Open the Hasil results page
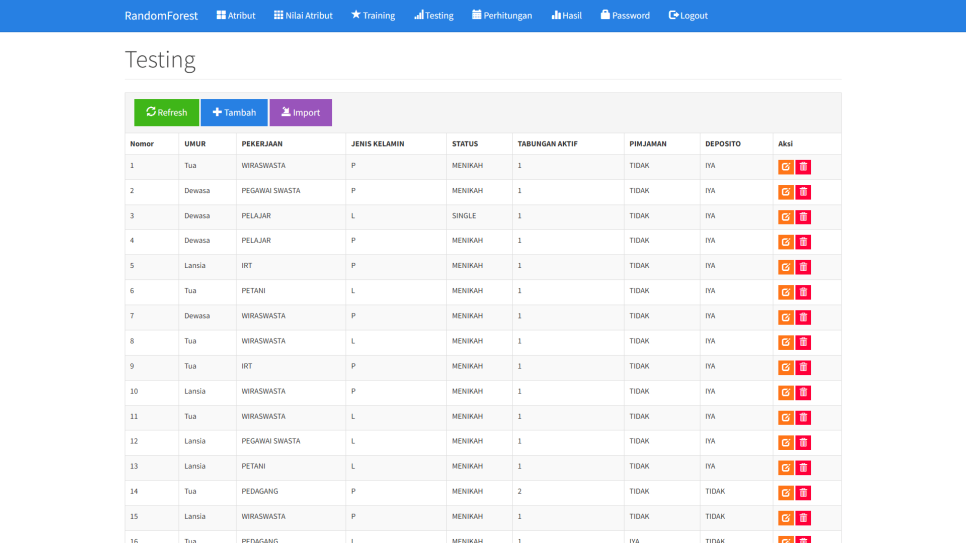Image resolution: width=966 pixels, height=543 pixels. click(x=566, y=16)
